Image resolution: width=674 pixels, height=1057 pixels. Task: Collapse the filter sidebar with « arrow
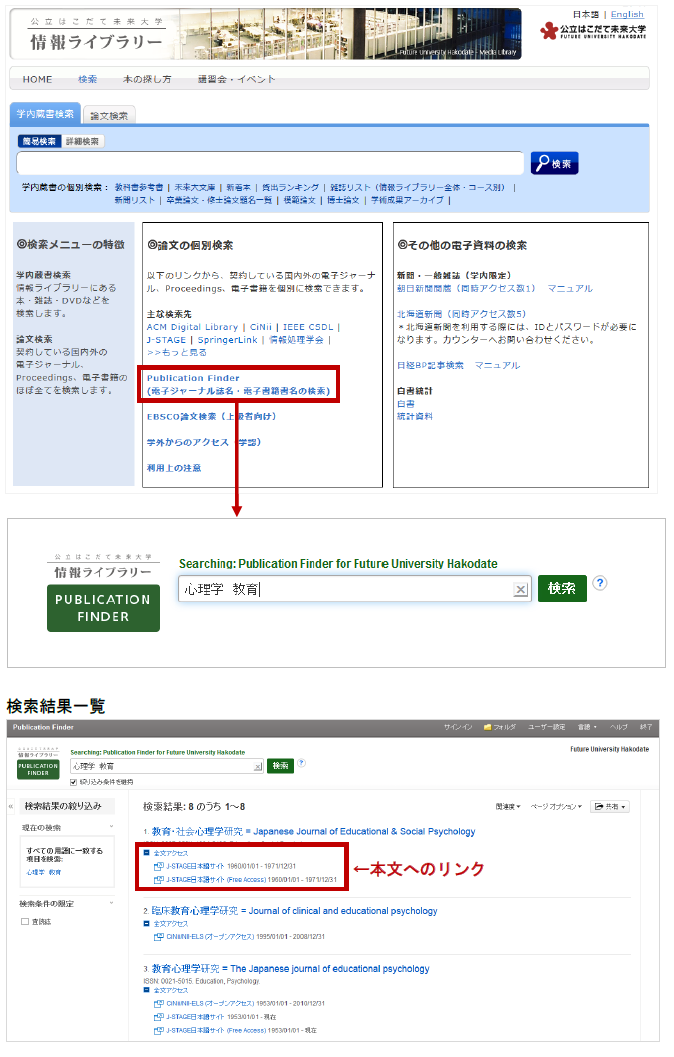(11, 806)
